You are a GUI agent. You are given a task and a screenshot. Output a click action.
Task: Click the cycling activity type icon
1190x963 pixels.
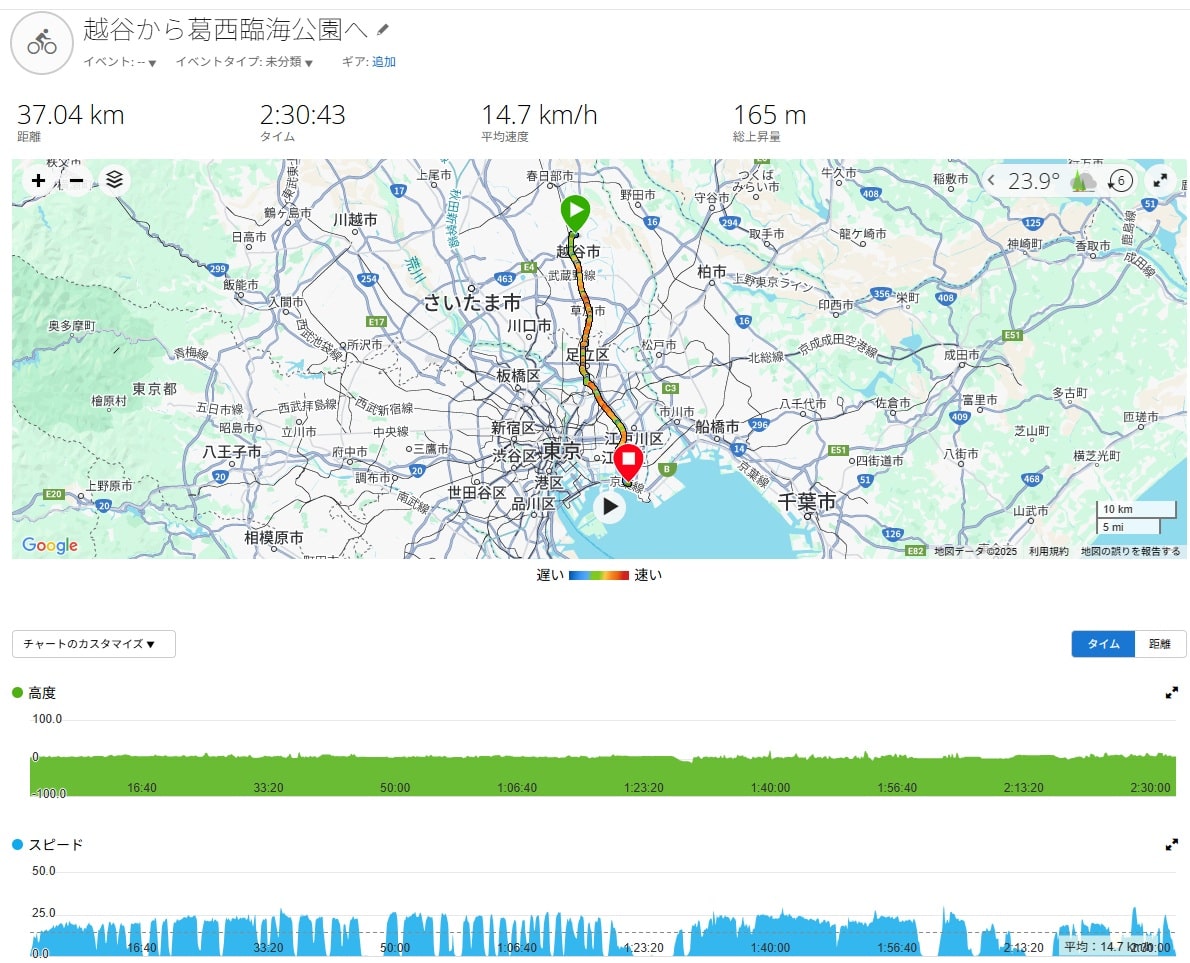coord(42,42)
